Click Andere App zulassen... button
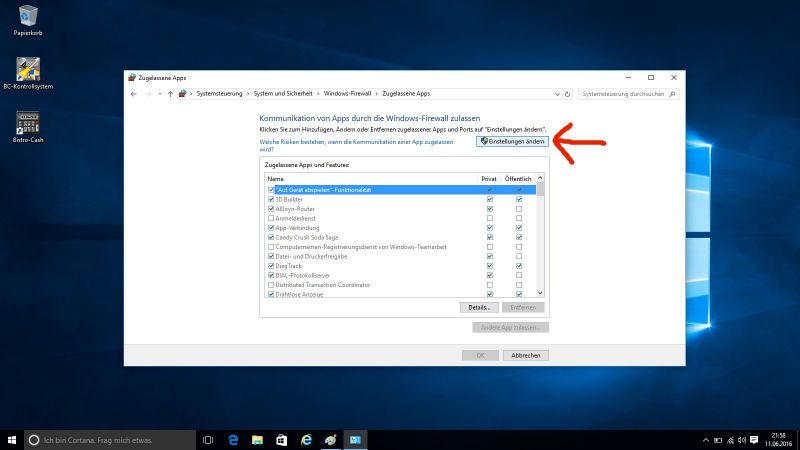The image size is (800, 450). [510, 327]
